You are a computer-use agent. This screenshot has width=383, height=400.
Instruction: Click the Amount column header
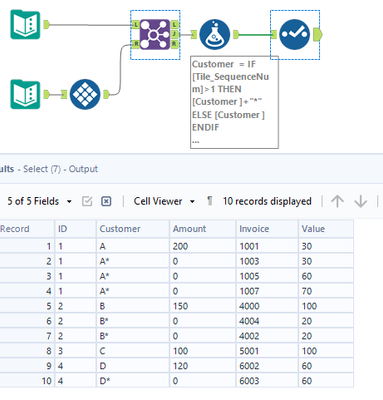click(203, 229)
